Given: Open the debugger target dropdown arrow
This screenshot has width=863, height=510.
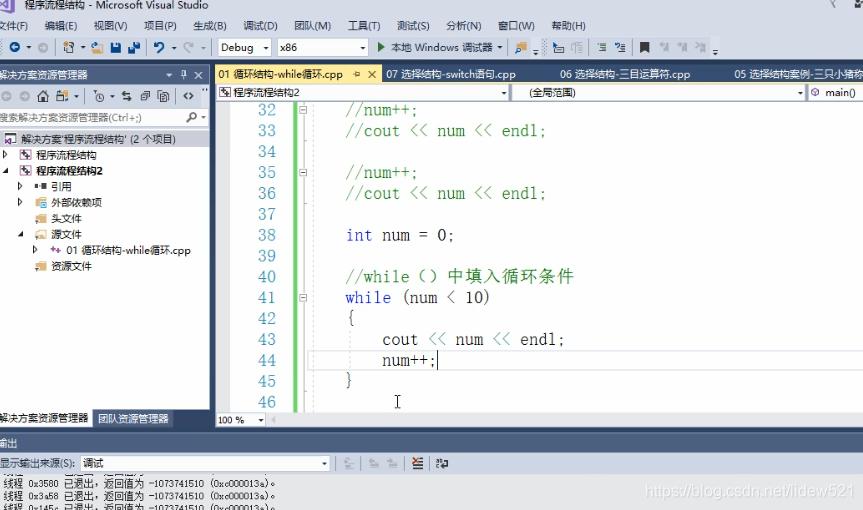Looking at the screenshot, I should click(500, 47).
